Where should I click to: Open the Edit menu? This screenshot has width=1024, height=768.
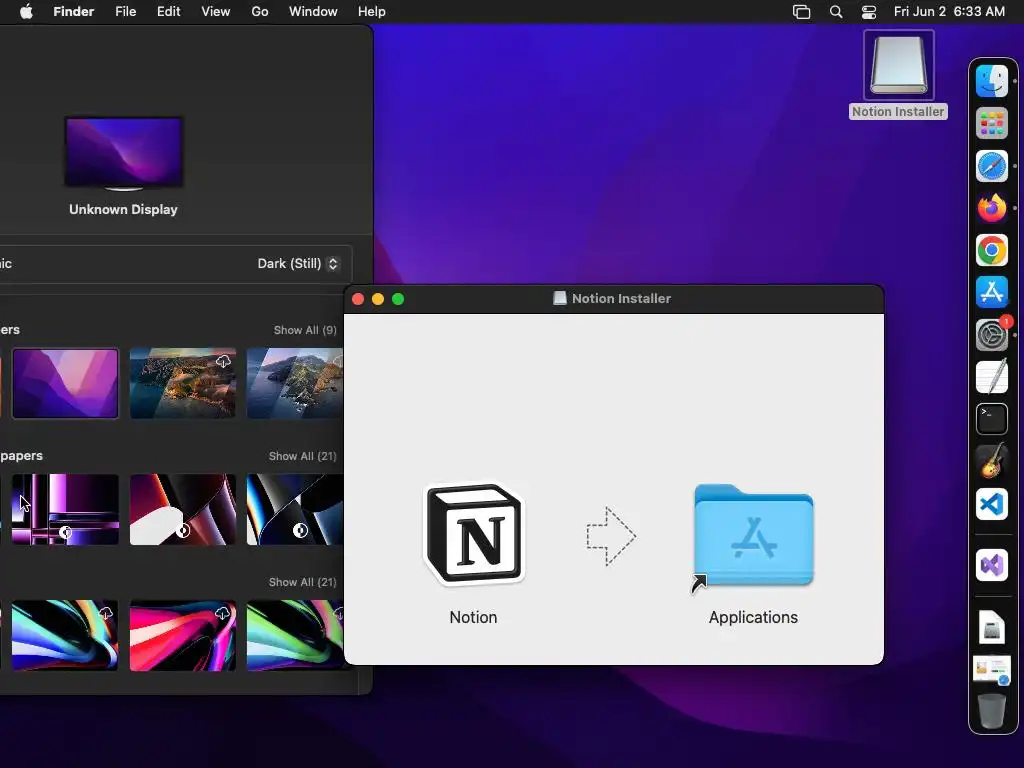coord(168,11)
